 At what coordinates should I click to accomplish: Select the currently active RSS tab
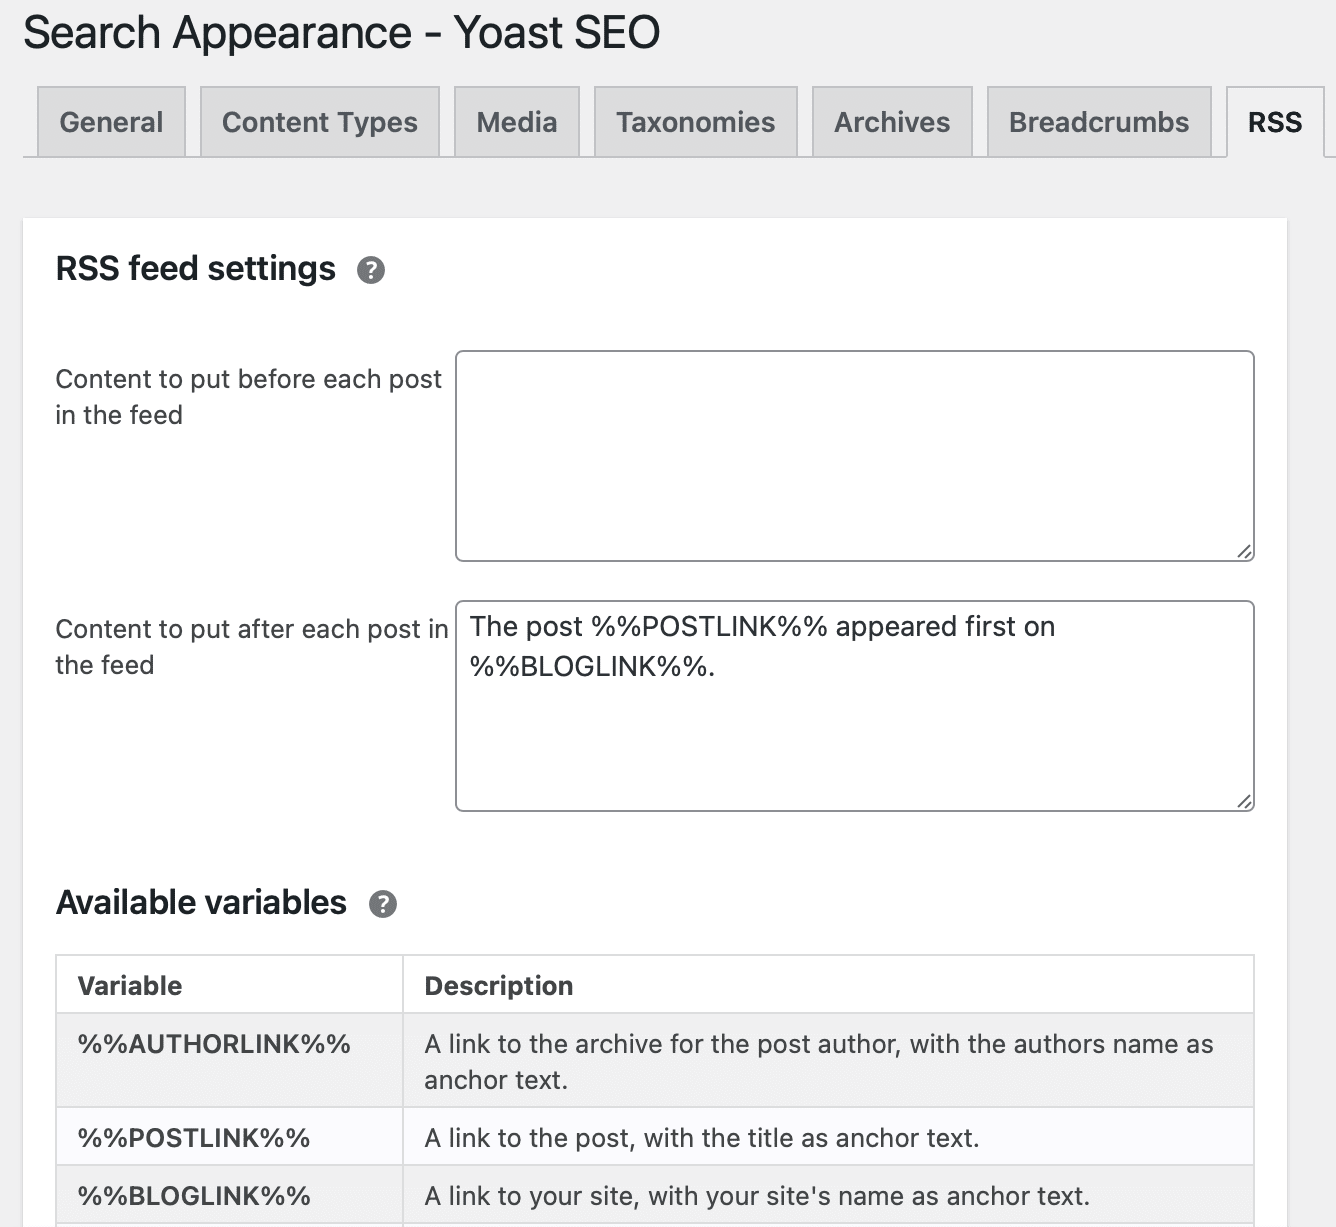point(1274,121)
